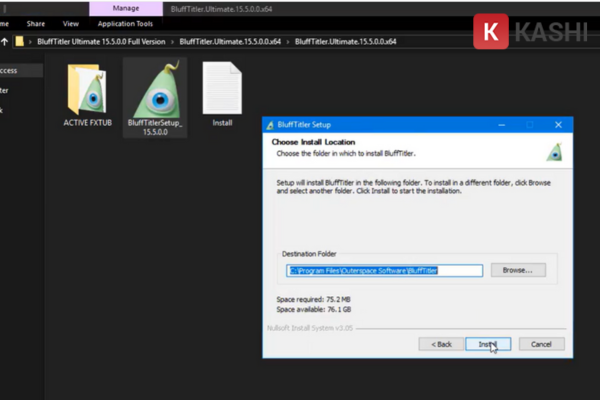Expand chevron before last BluffTitler.Ultimate.15.5.0.0.x64 breadcrumb

click(288, 42)
